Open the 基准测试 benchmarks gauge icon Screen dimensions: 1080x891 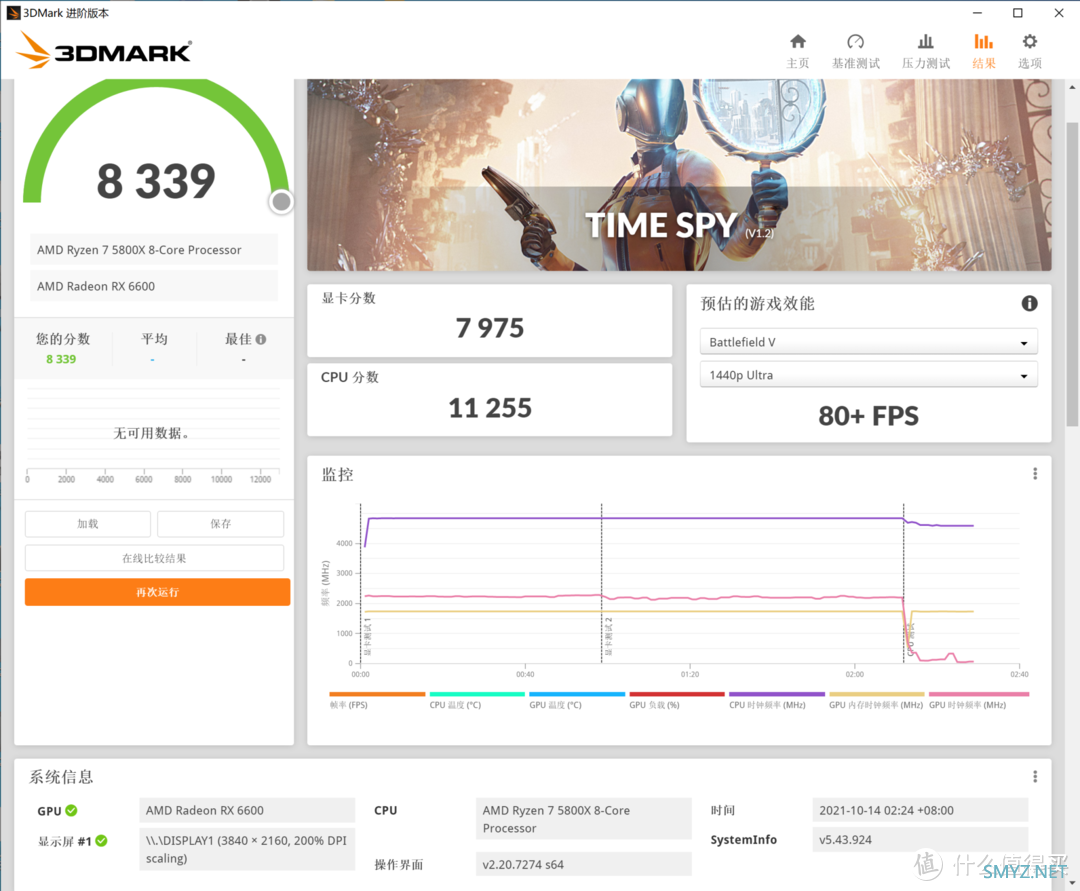tap(855, 42)
